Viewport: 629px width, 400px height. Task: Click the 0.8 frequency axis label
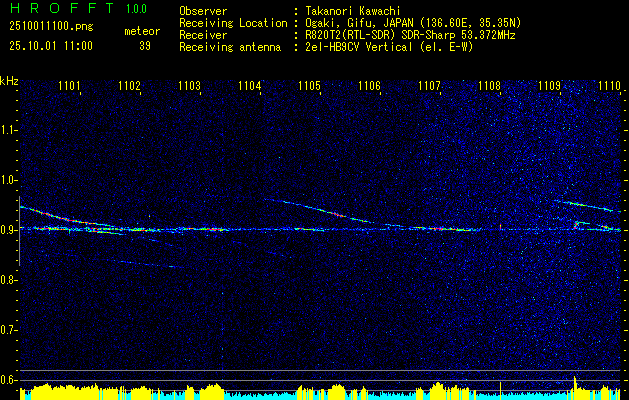tap(8, 280)
